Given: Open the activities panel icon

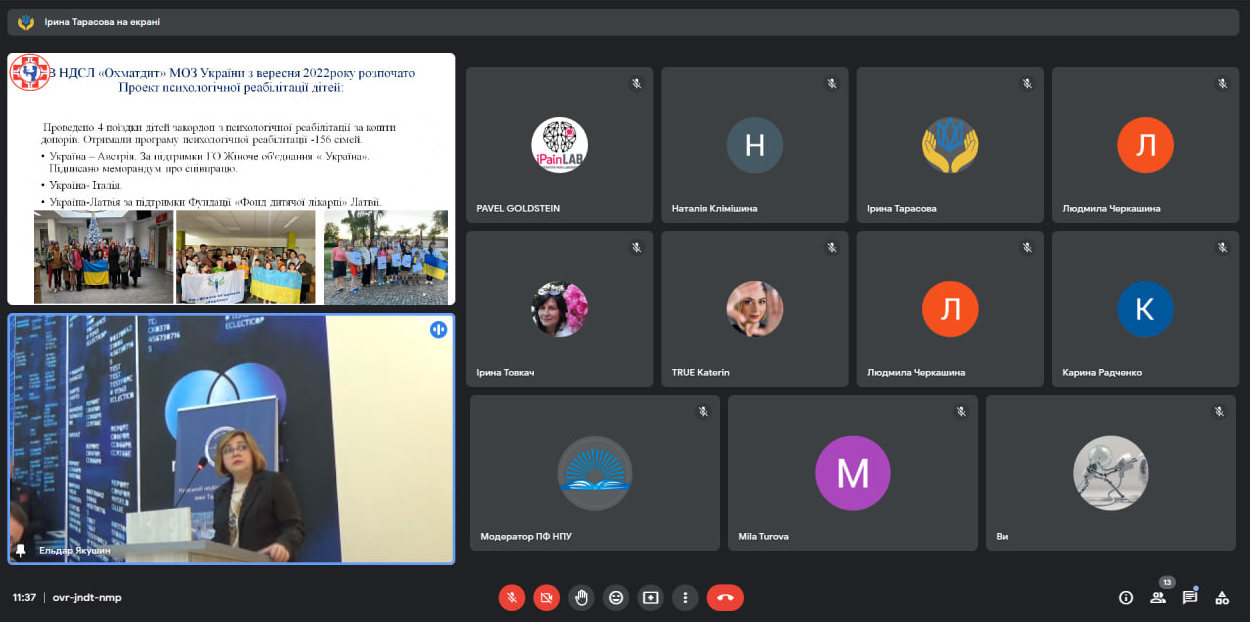Looking at the screenshot, I should click(1222, 597).
